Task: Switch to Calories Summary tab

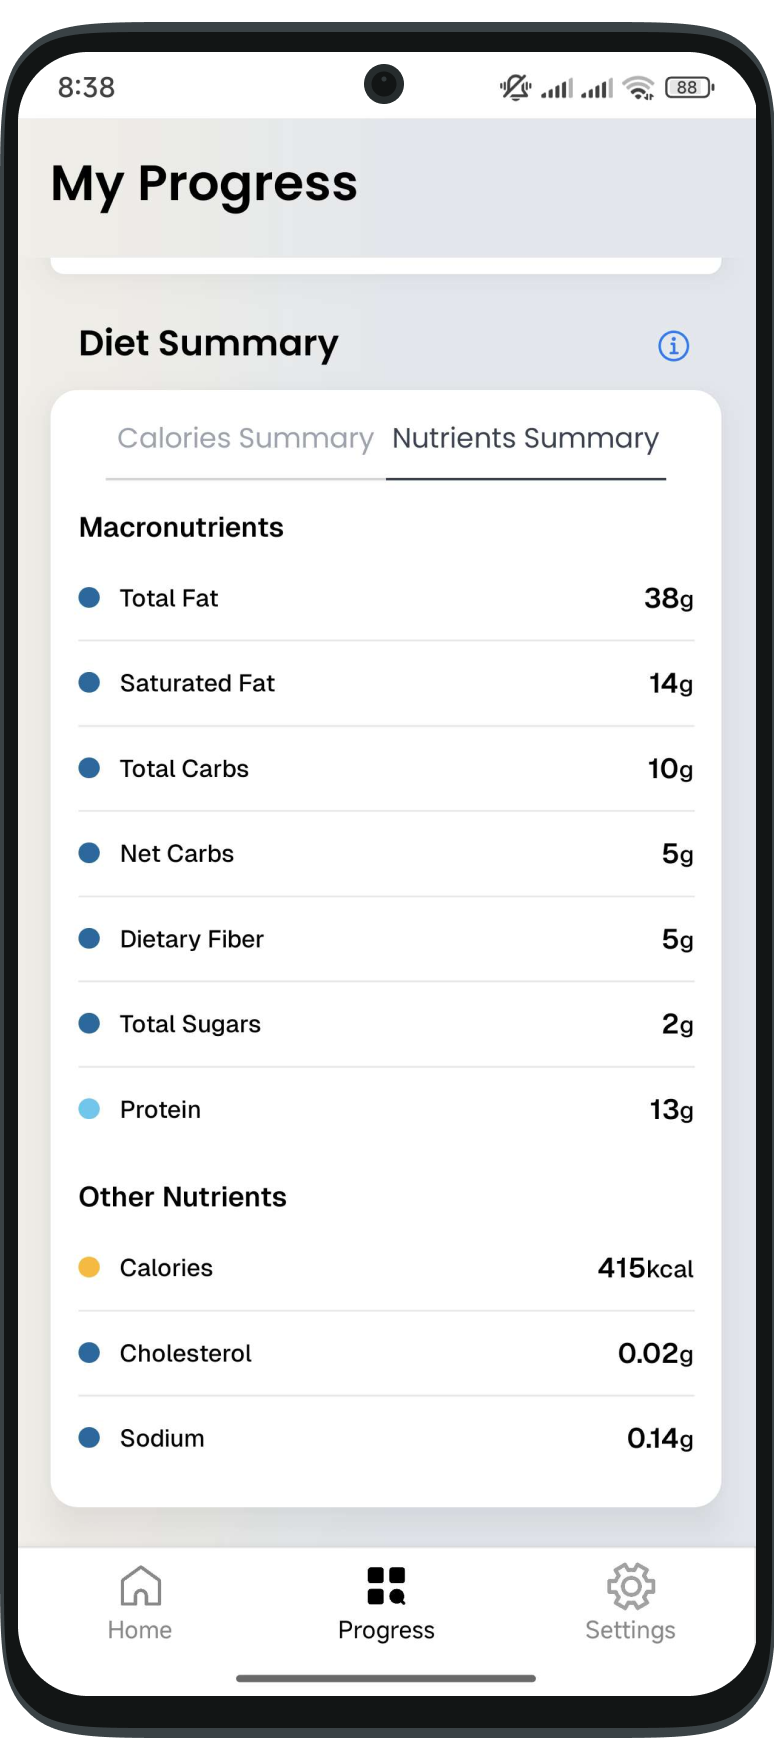Action: [245, 438]
